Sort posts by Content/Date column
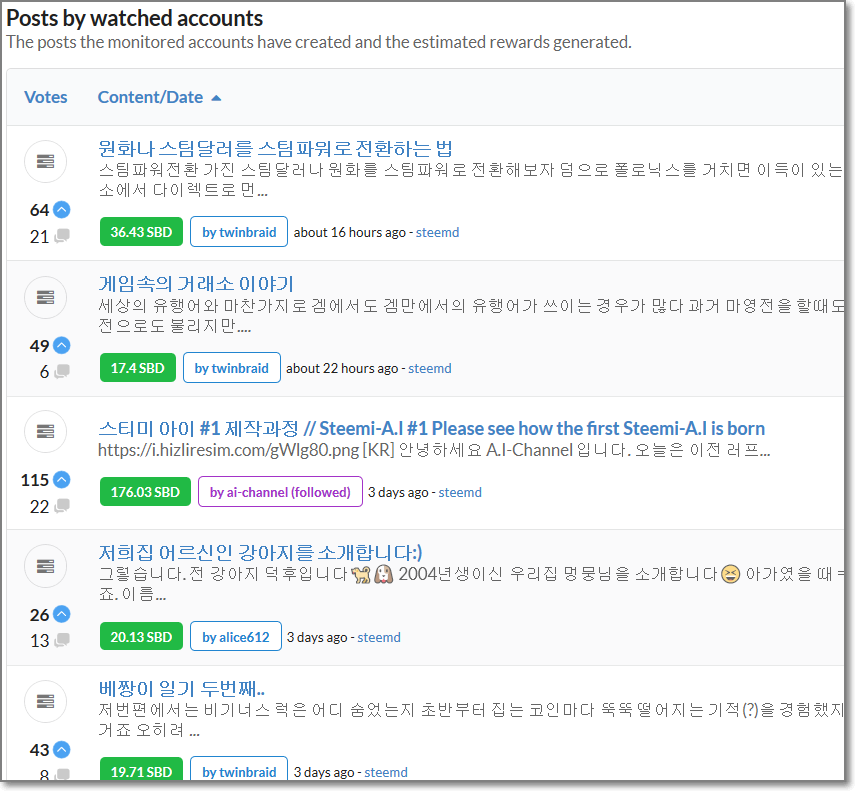The height and width of the screenshot is (791, 855). (150, 97)
